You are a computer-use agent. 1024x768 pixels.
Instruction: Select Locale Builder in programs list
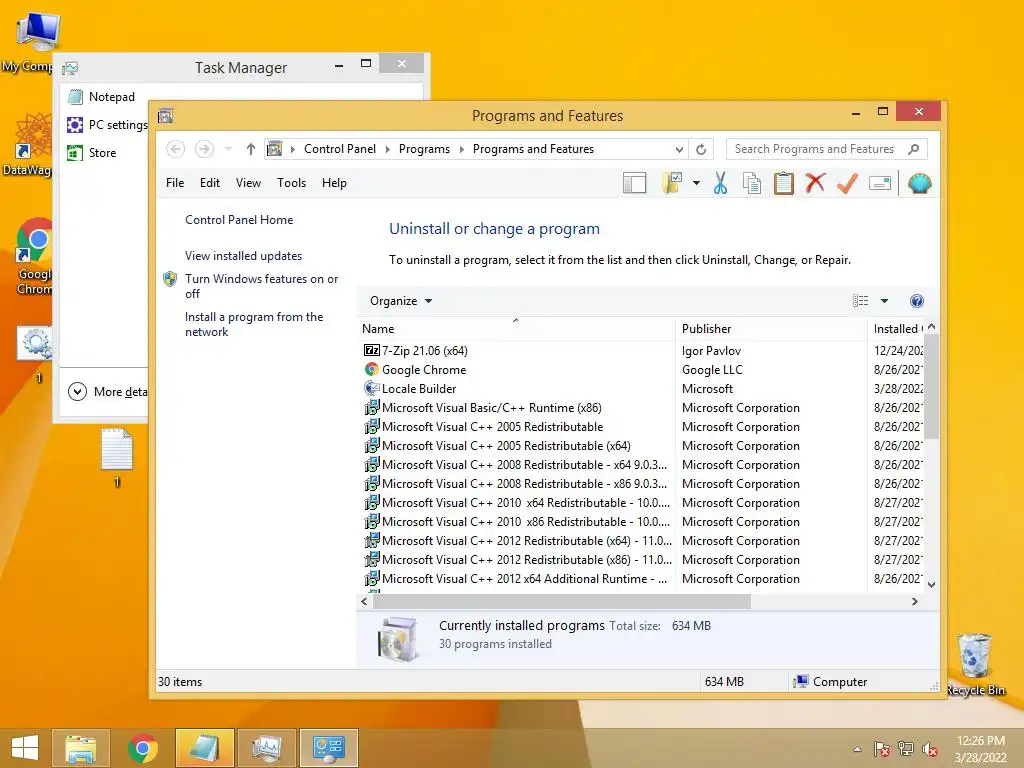pos(419,389)
